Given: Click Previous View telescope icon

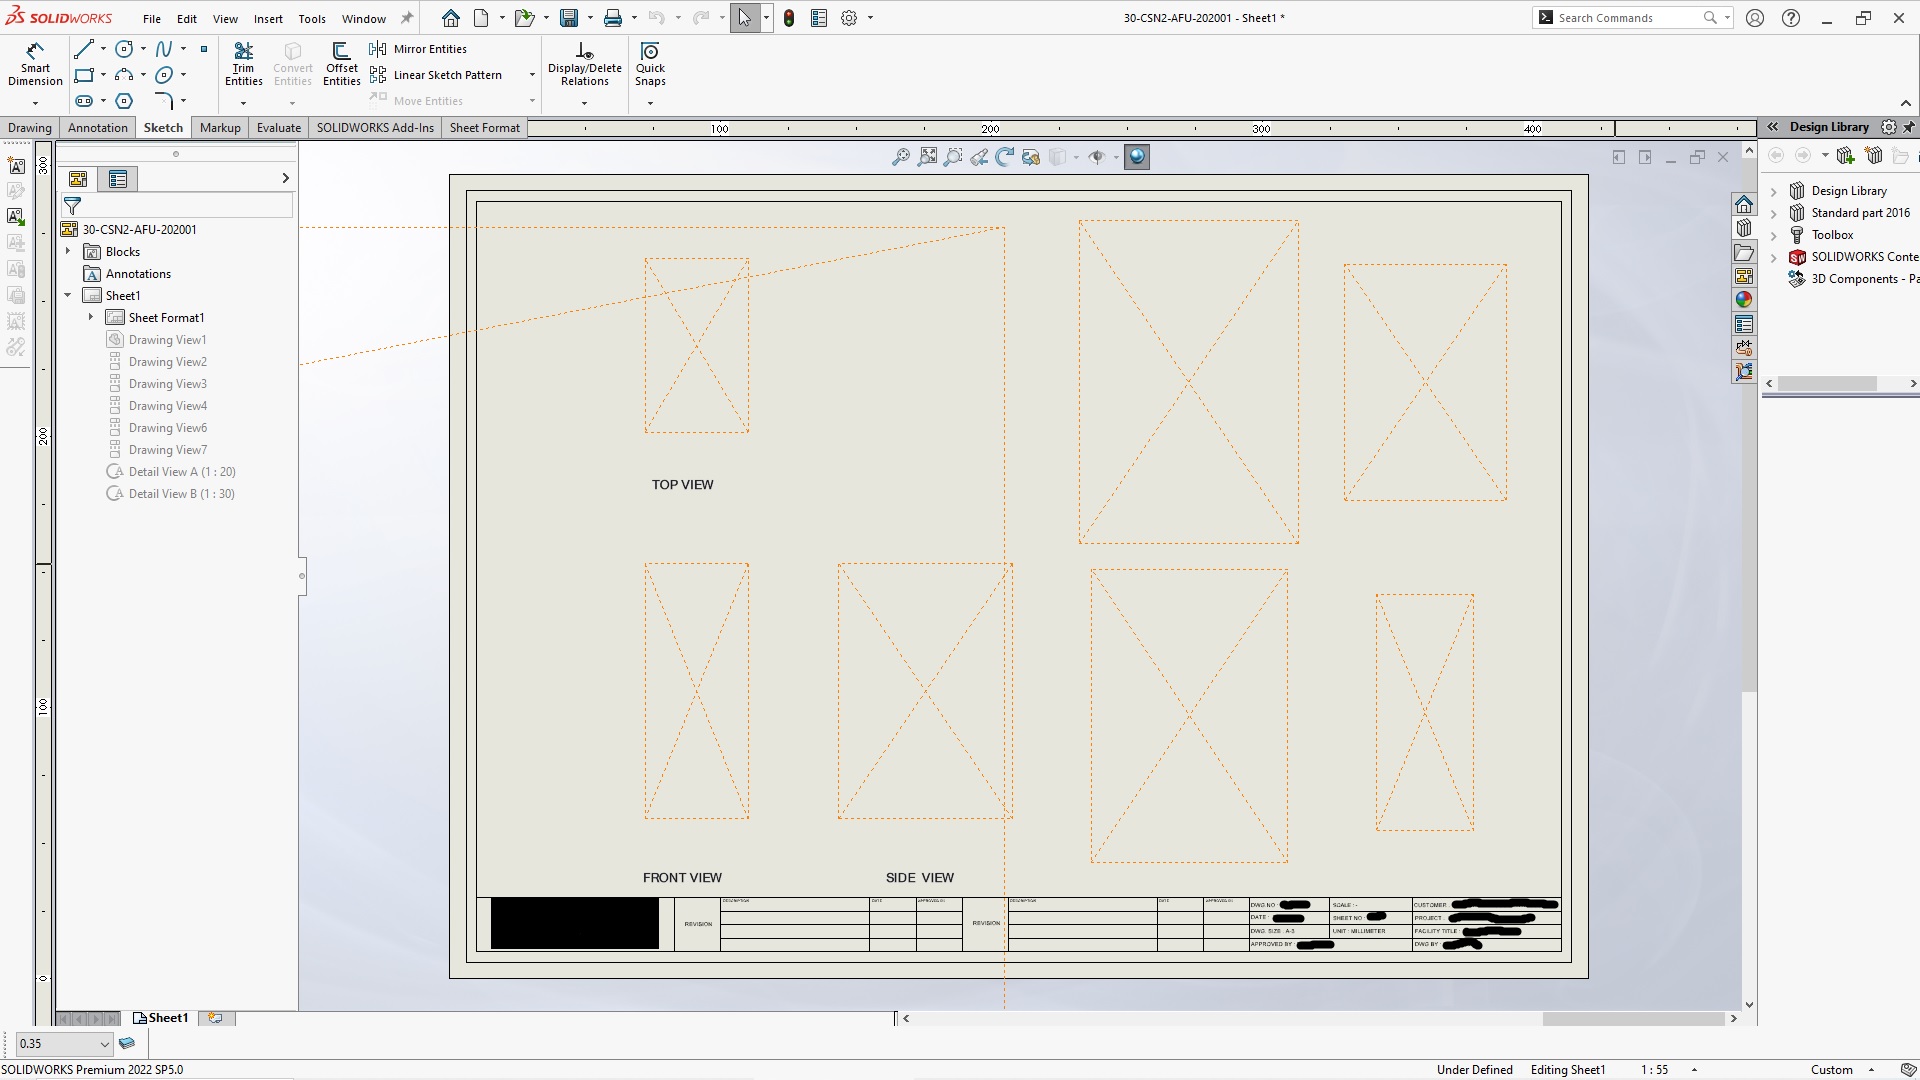Looking at the screenshot, I should 979,157.
